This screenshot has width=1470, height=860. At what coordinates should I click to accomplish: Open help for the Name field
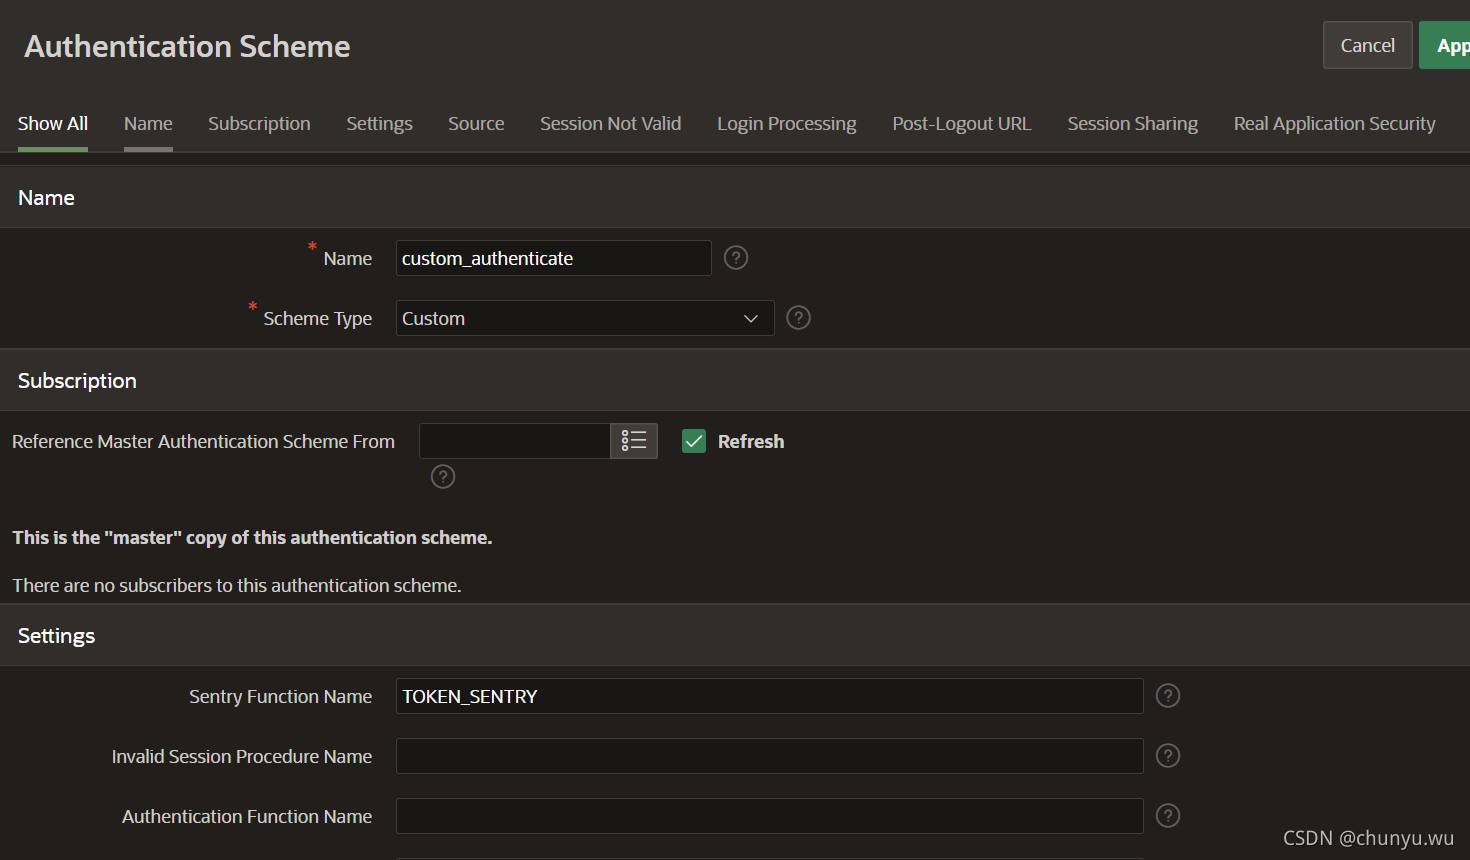pyautogui.click(x=735, y=257)
